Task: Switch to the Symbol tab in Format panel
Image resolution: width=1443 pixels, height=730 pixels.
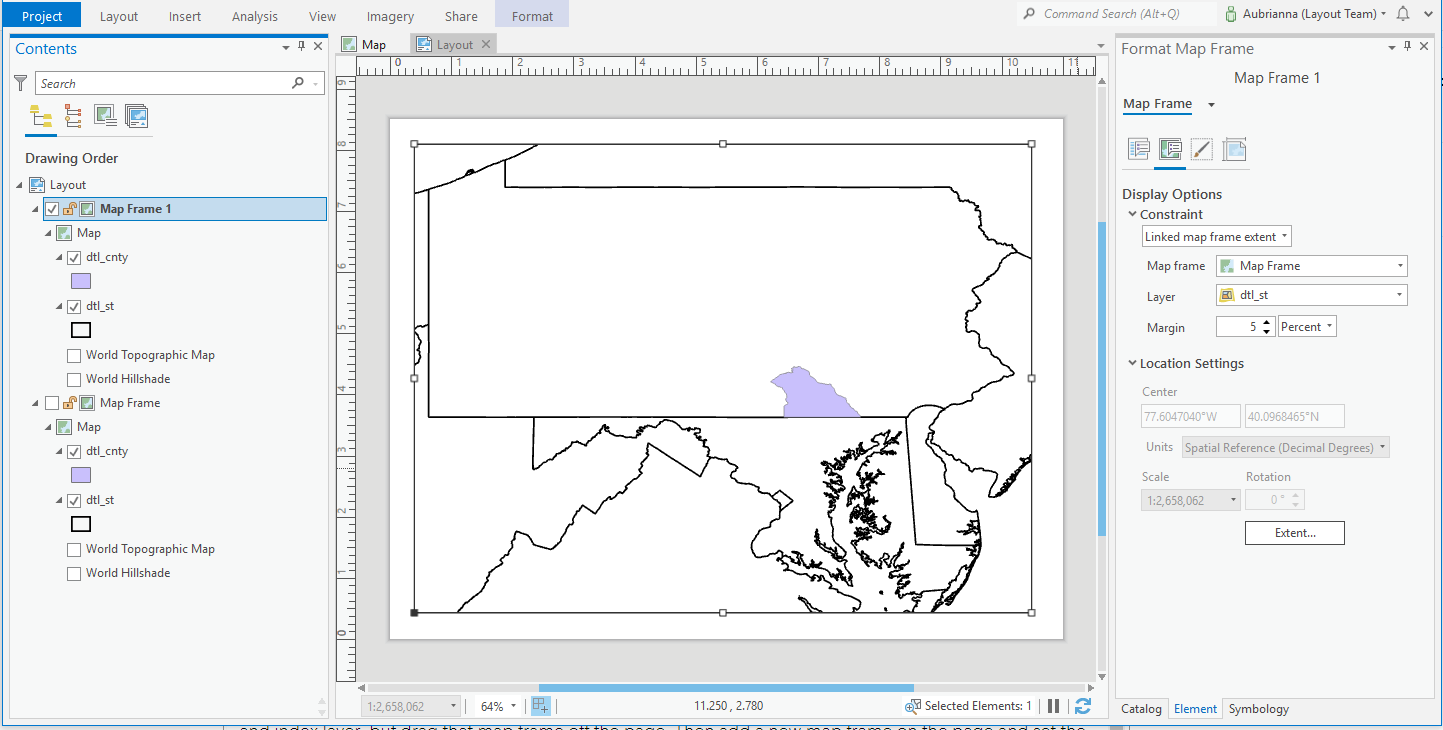Action: coord(1202,150)
